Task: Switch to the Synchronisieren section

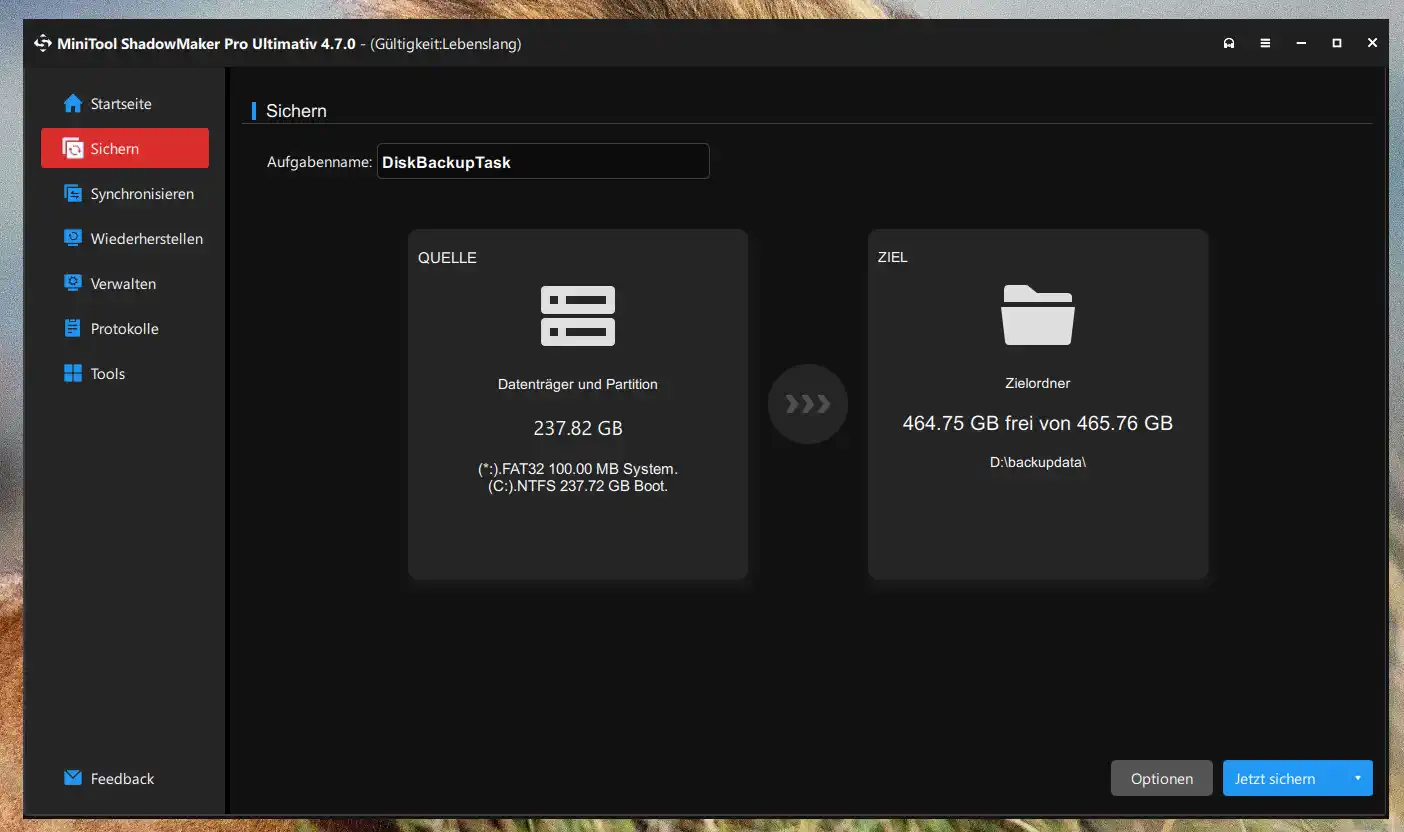Action: 125,194
